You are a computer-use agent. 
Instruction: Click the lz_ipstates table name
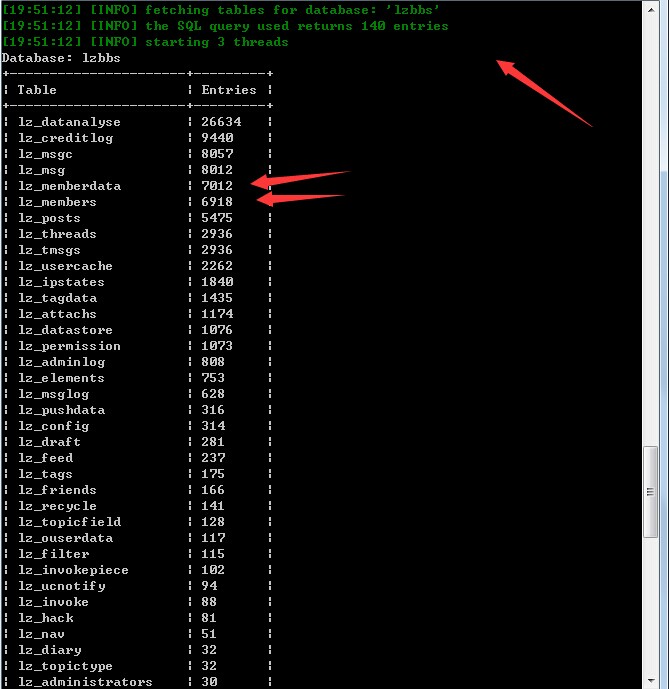click(x=61, y=282)
